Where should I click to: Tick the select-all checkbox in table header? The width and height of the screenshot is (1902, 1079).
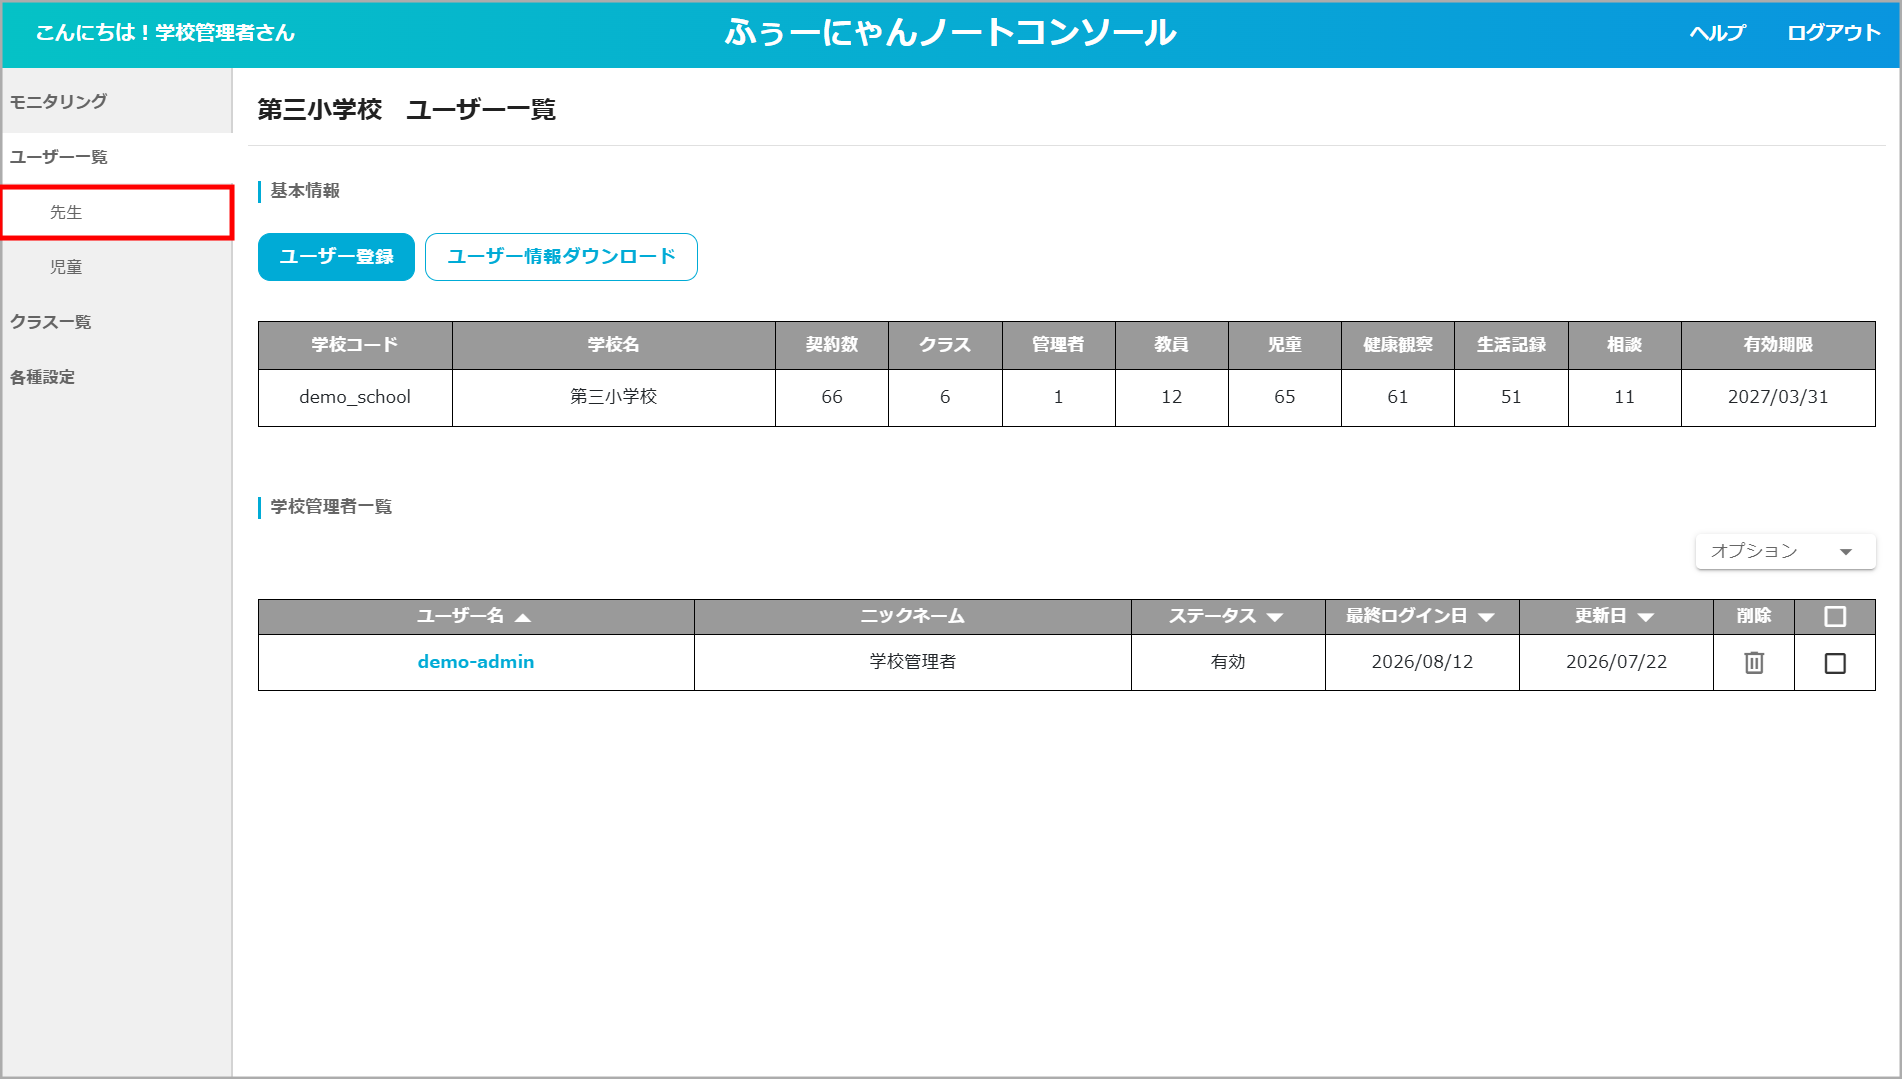[1835, 617]
